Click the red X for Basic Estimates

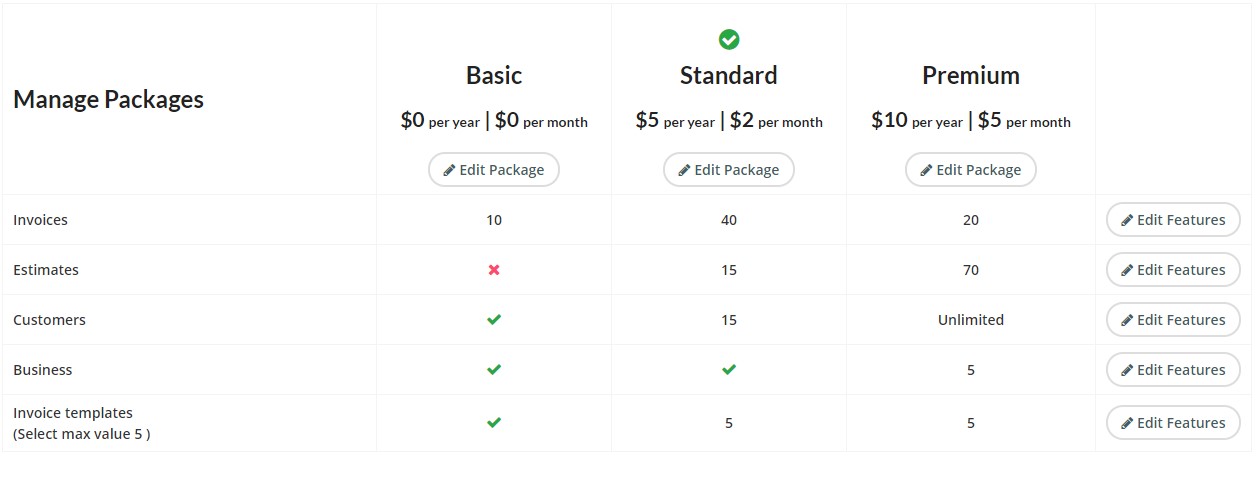[494, 270]
